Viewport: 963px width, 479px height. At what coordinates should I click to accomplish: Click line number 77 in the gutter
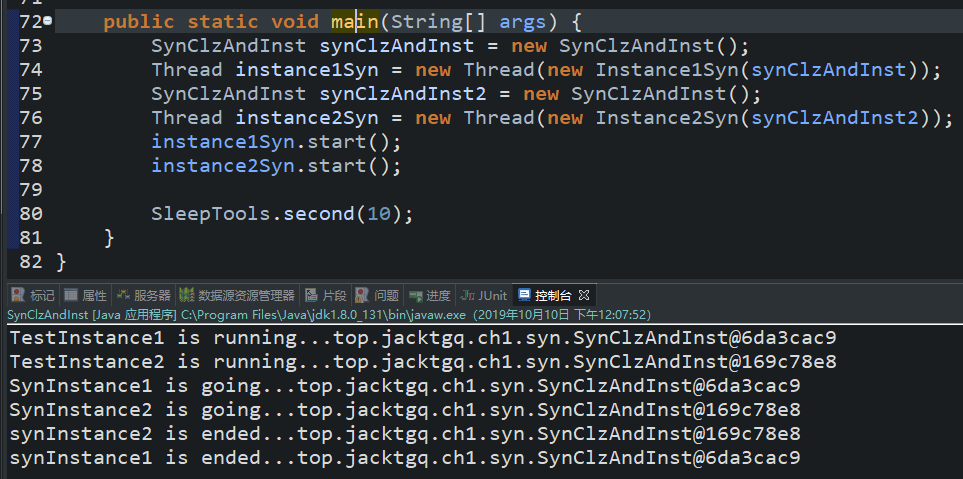(31, 142)
